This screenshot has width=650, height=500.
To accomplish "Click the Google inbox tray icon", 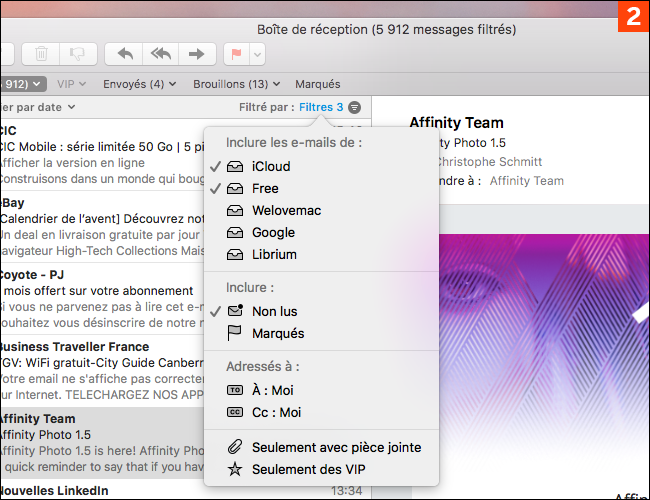I will pos(235,233).
